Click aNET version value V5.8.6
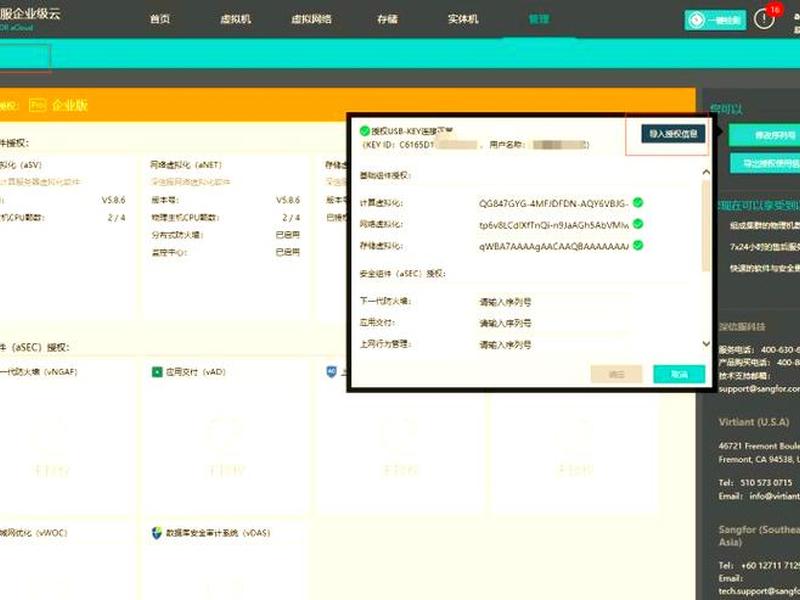This screenshot has height=600, width=800. (287, 200)
